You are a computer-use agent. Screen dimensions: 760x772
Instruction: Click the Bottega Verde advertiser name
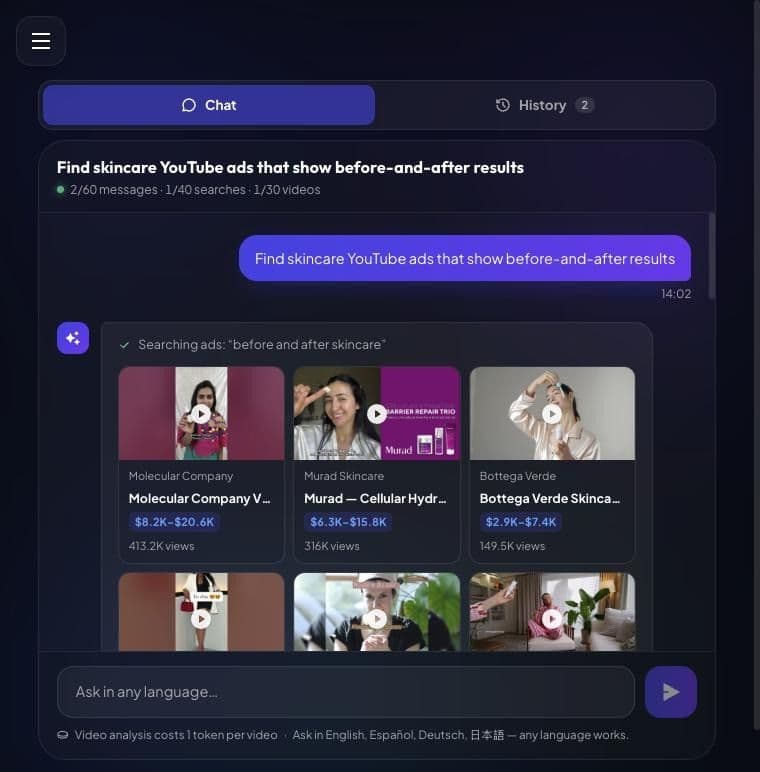(518, 476)
